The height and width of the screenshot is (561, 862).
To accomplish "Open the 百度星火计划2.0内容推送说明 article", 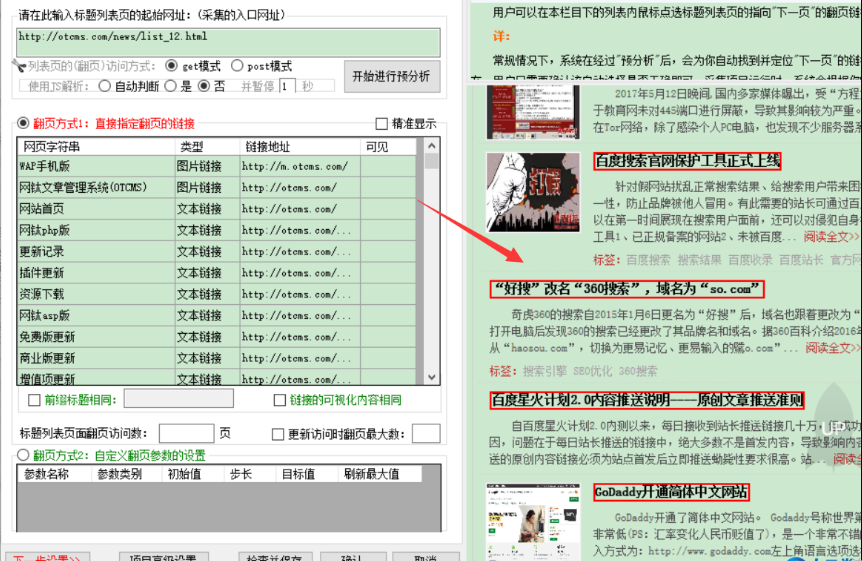I will (x=646, y=400).
